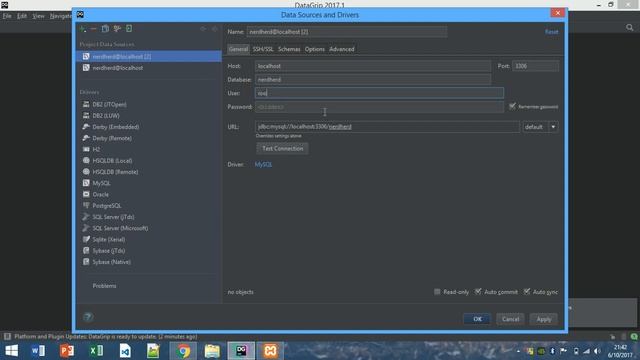The height and width of the screenshot is (360, 640).
Task: Click the Host input field
Action: (373, 66)
